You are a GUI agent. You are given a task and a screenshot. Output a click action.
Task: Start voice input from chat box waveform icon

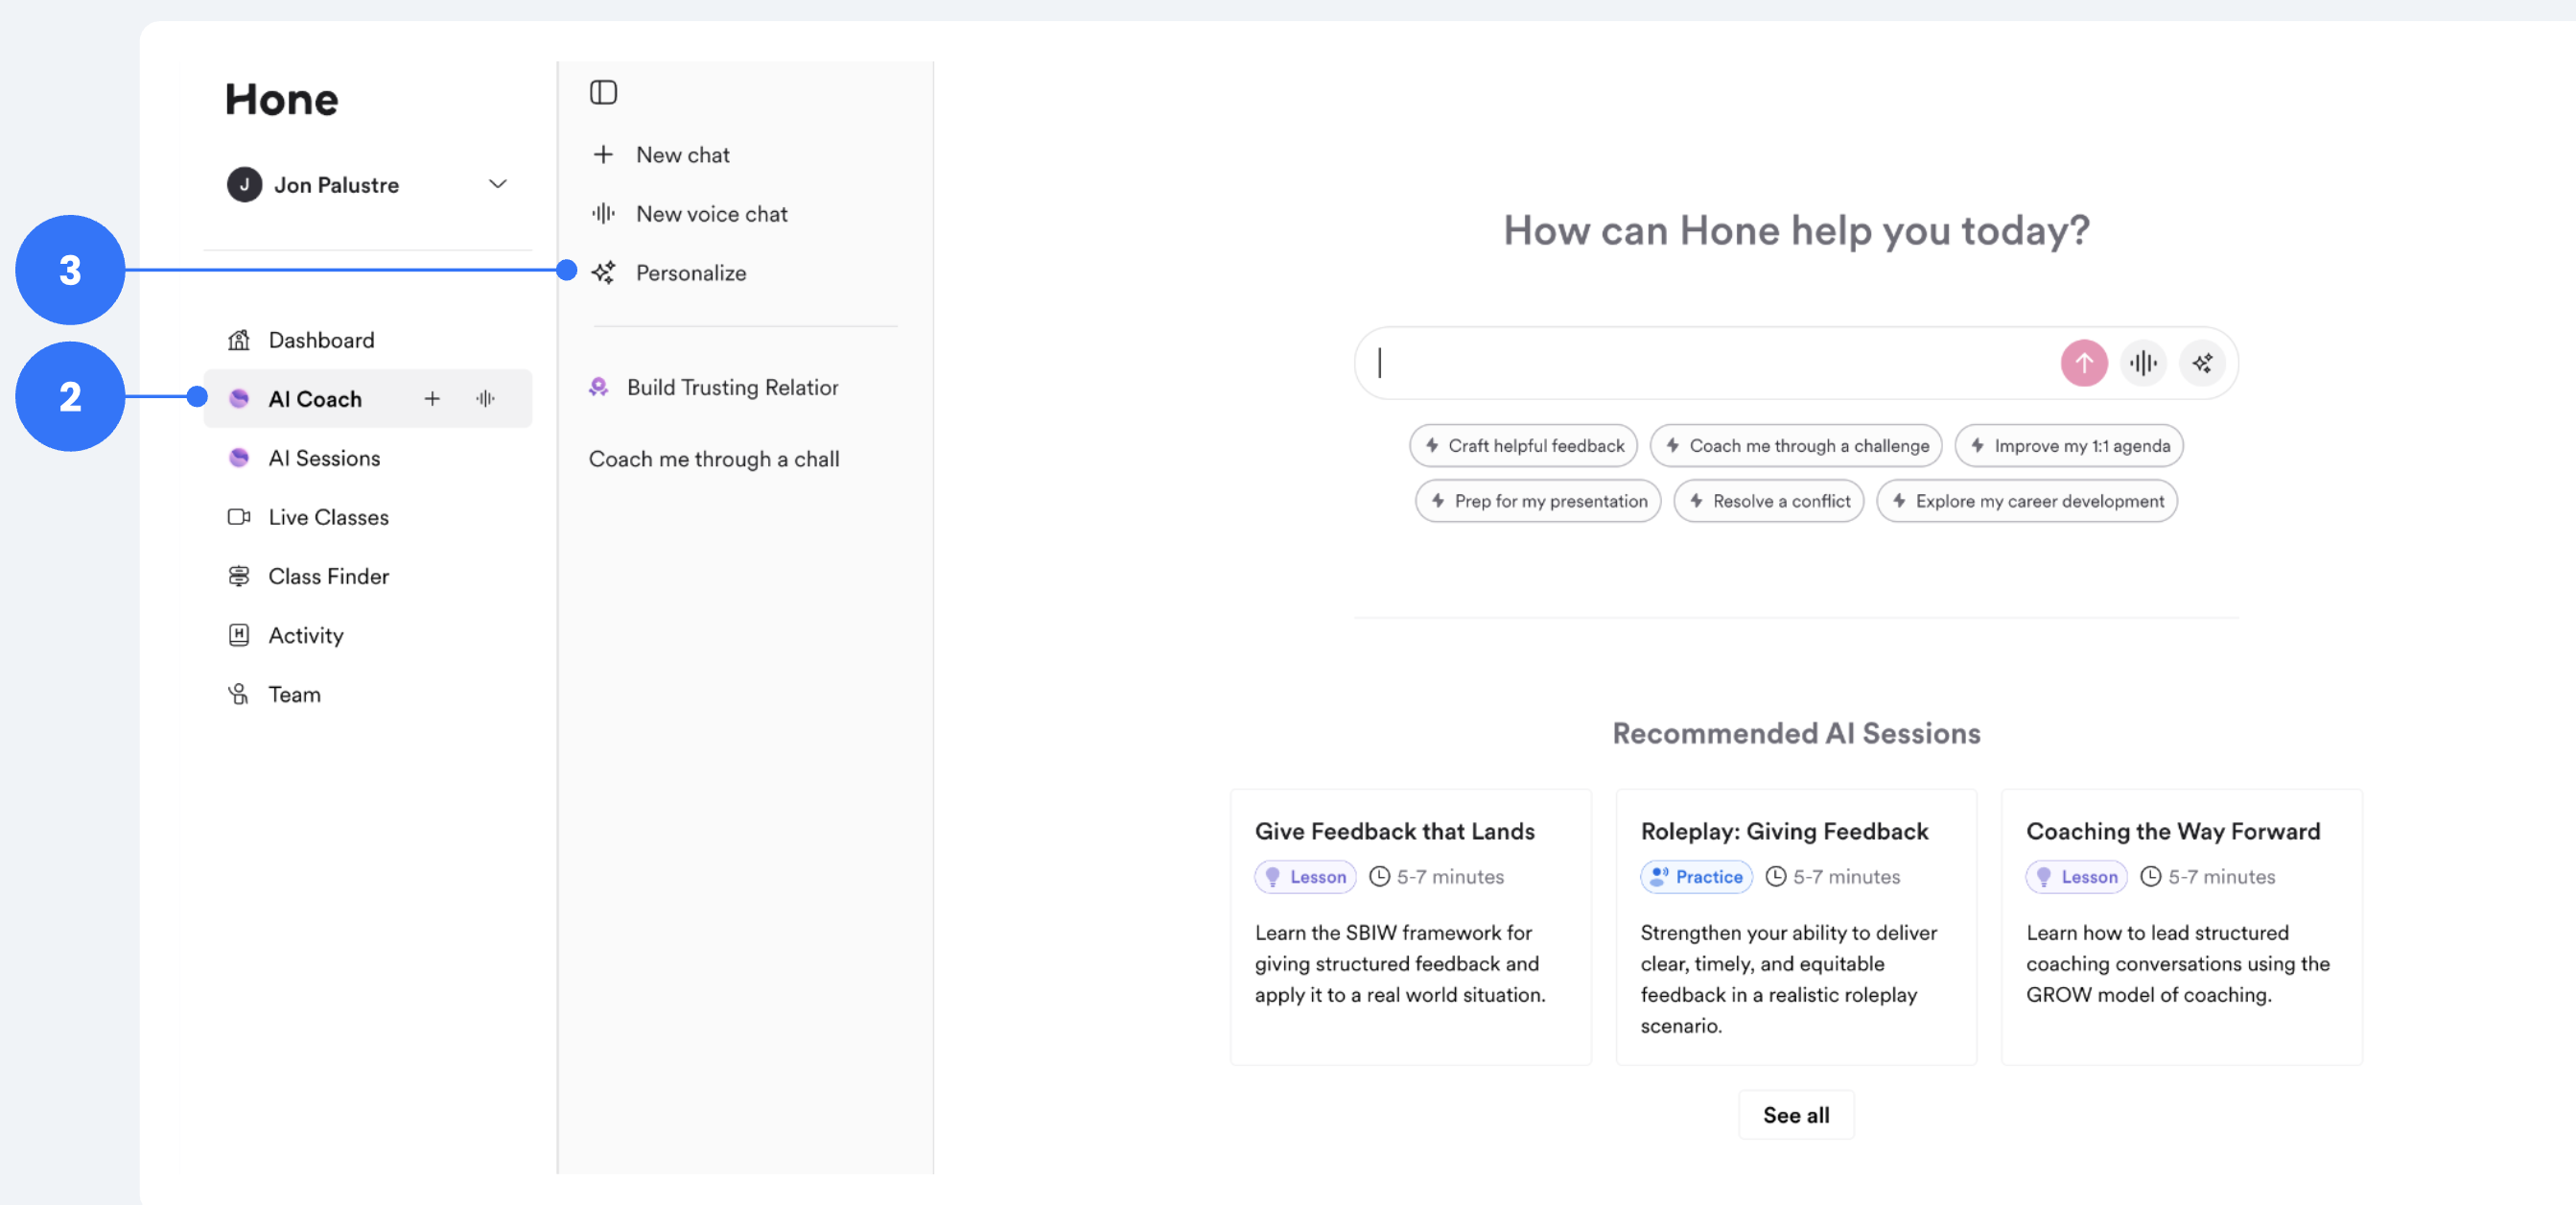[2143, 363]
